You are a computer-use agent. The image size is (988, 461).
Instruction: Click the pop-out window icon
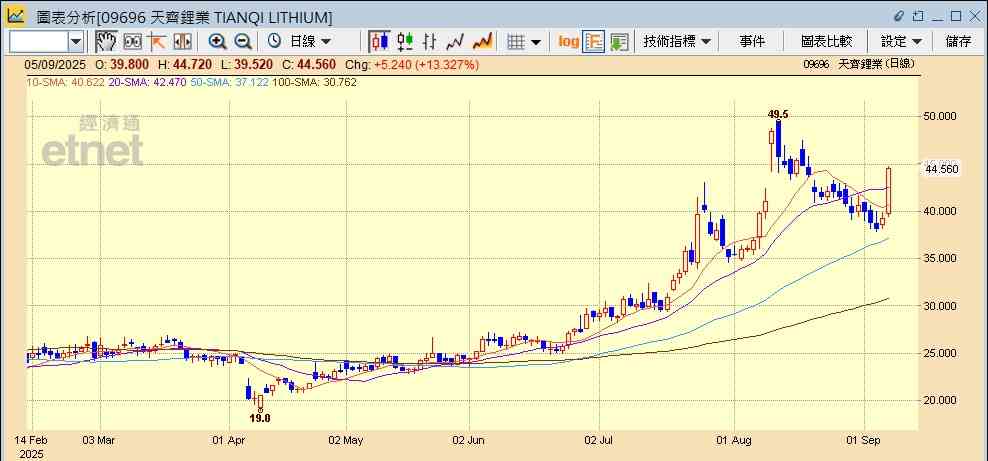[917, 16]
